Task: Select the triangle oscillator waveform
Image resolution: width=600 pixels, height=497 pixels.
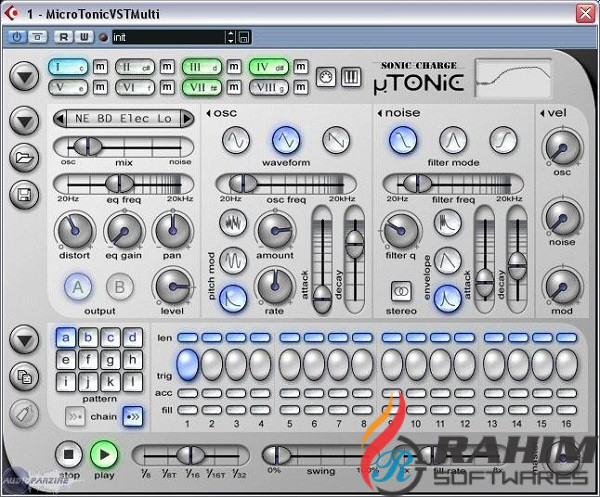Action: pos(286,140)
